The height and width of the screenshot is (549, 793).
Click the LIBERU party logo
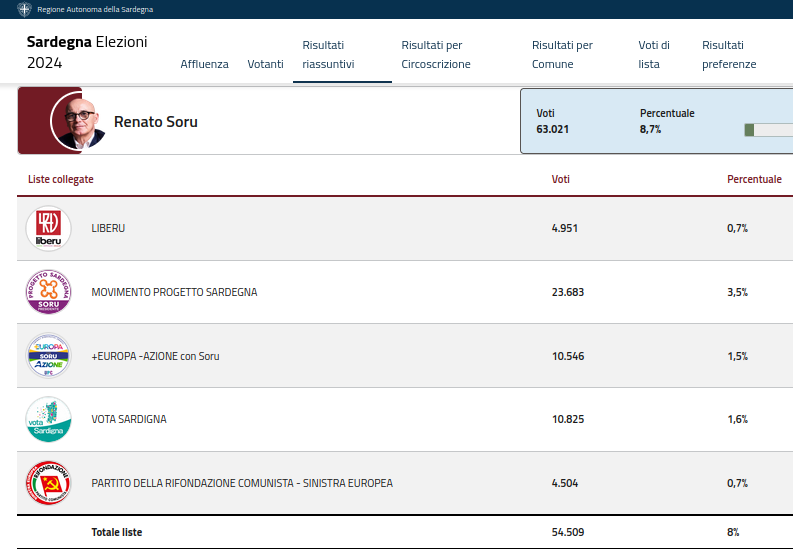48,229
